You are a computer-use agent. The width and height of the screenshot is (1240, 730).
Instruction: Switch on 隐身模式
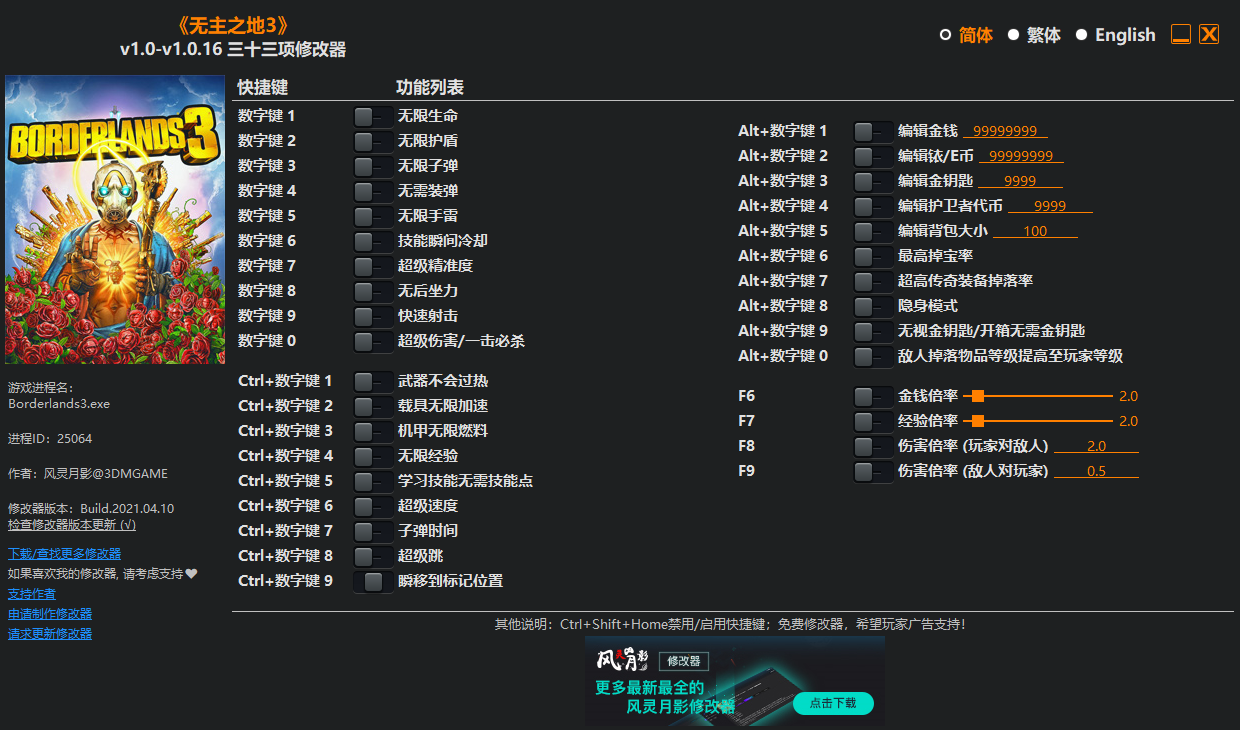[x=873, y=306]
